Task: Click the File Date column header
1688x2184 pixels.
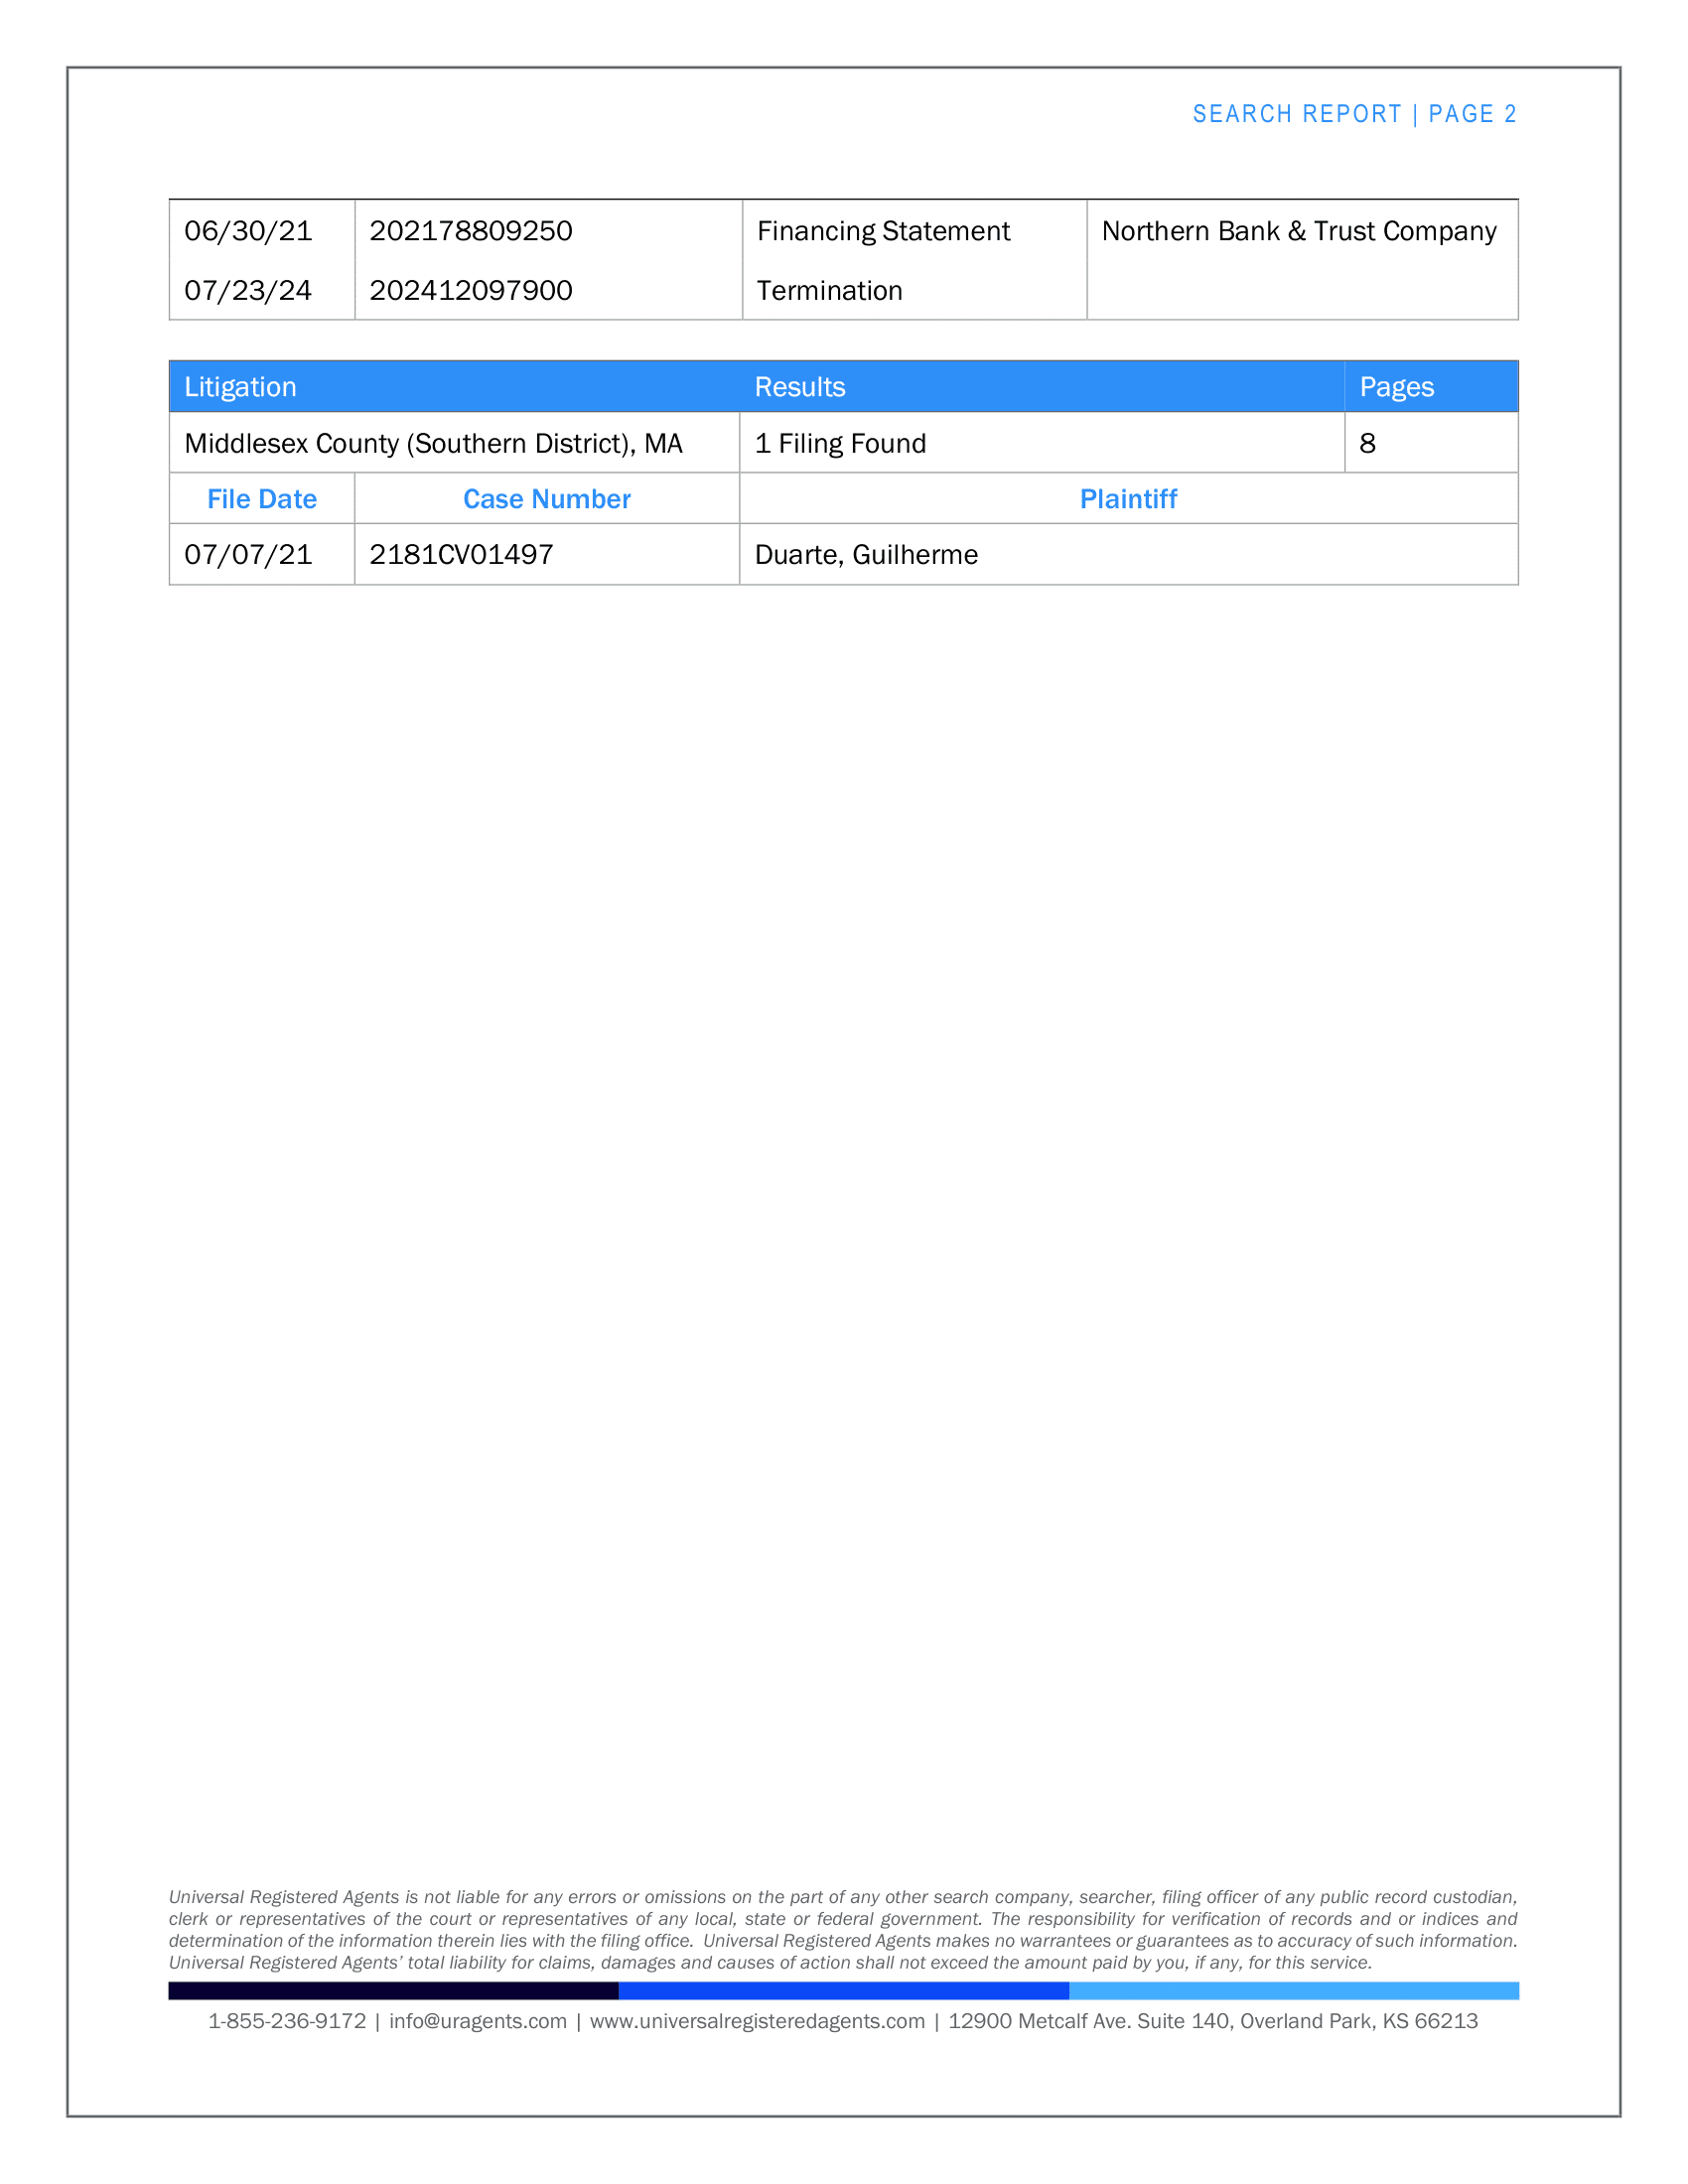Action: (x=262, y=499)
